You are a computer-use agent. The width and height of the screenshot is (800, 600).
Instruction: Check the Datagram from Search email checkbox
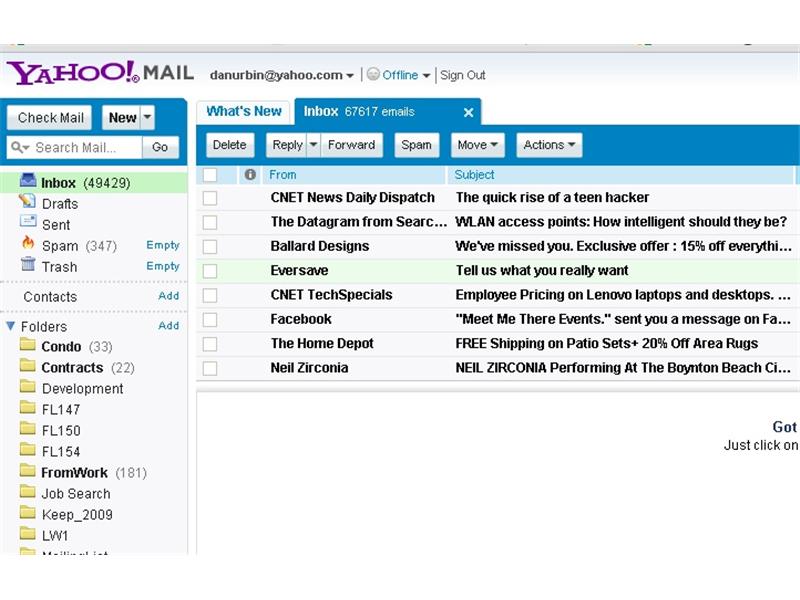click(210, 222)
